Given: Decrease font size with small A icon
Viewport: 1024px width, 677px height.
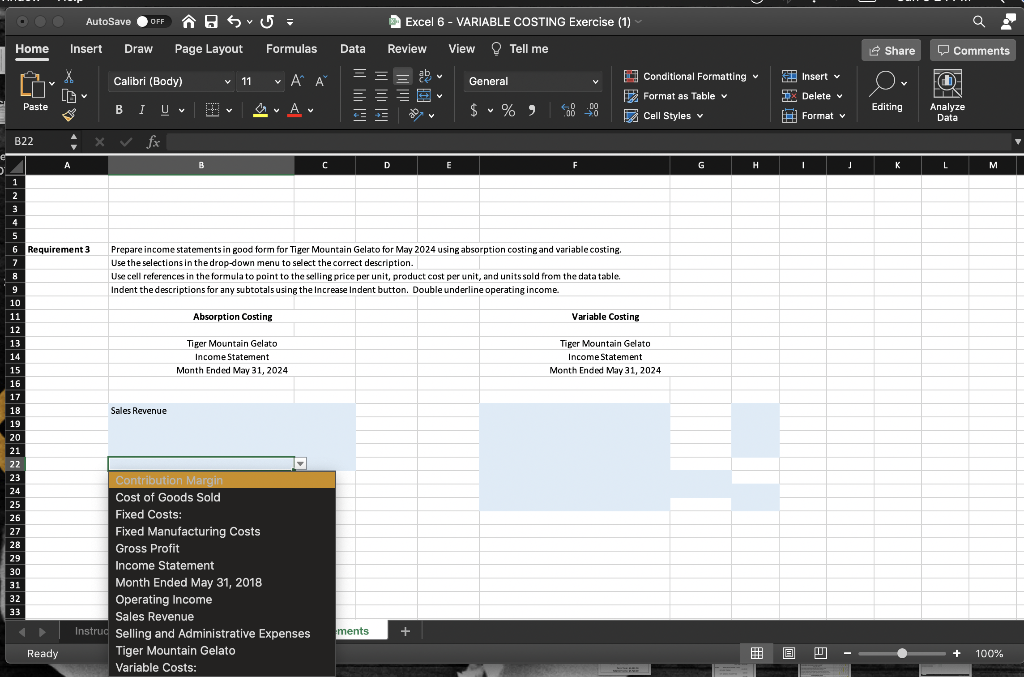Looking at the screenshot, I should click(321, 81).
